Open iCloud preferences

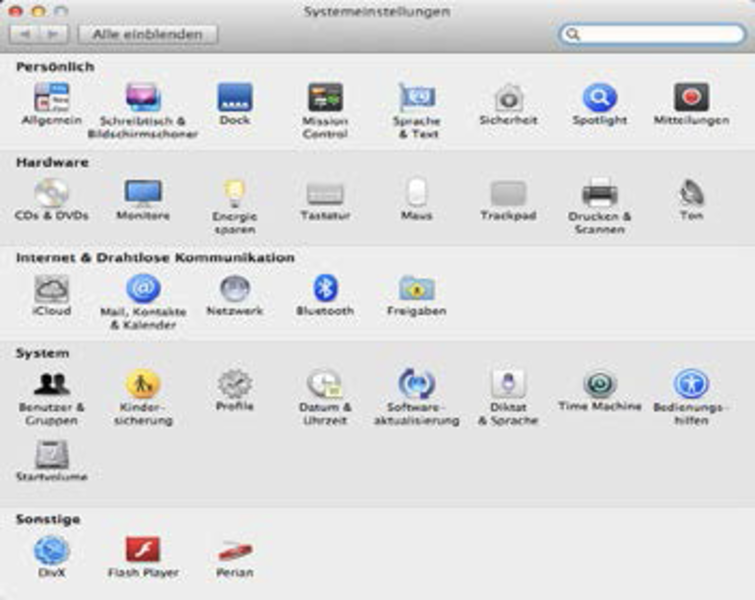pos(52,295)
